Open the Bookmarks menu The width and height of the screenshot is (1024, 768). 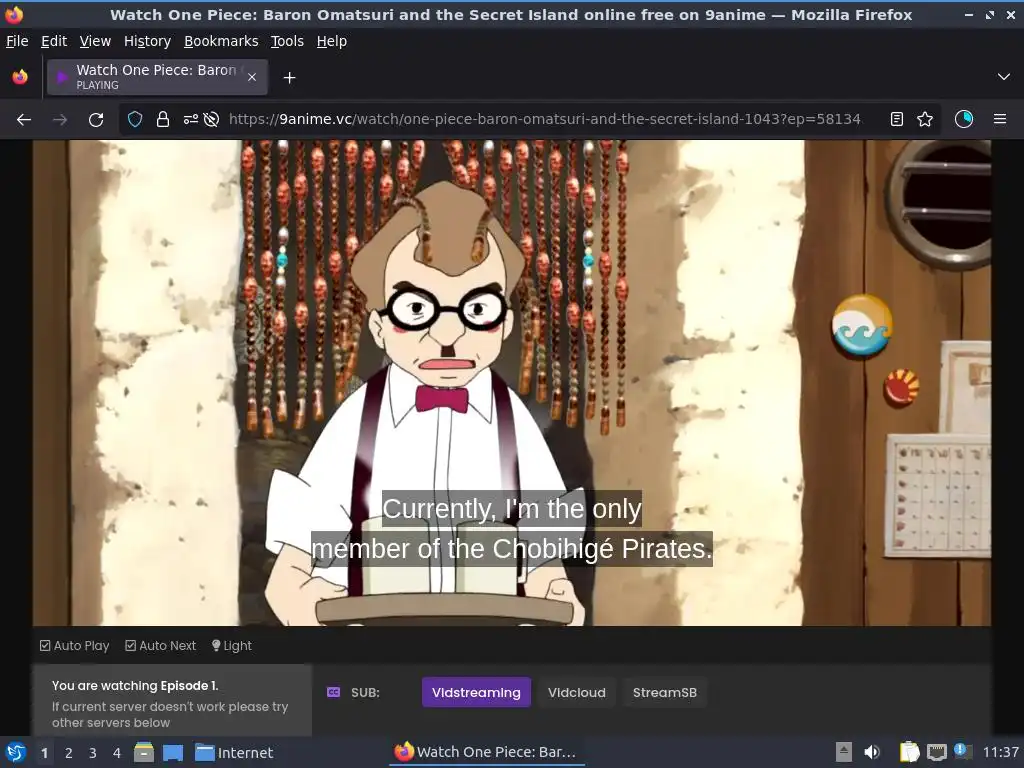[221, 41]
